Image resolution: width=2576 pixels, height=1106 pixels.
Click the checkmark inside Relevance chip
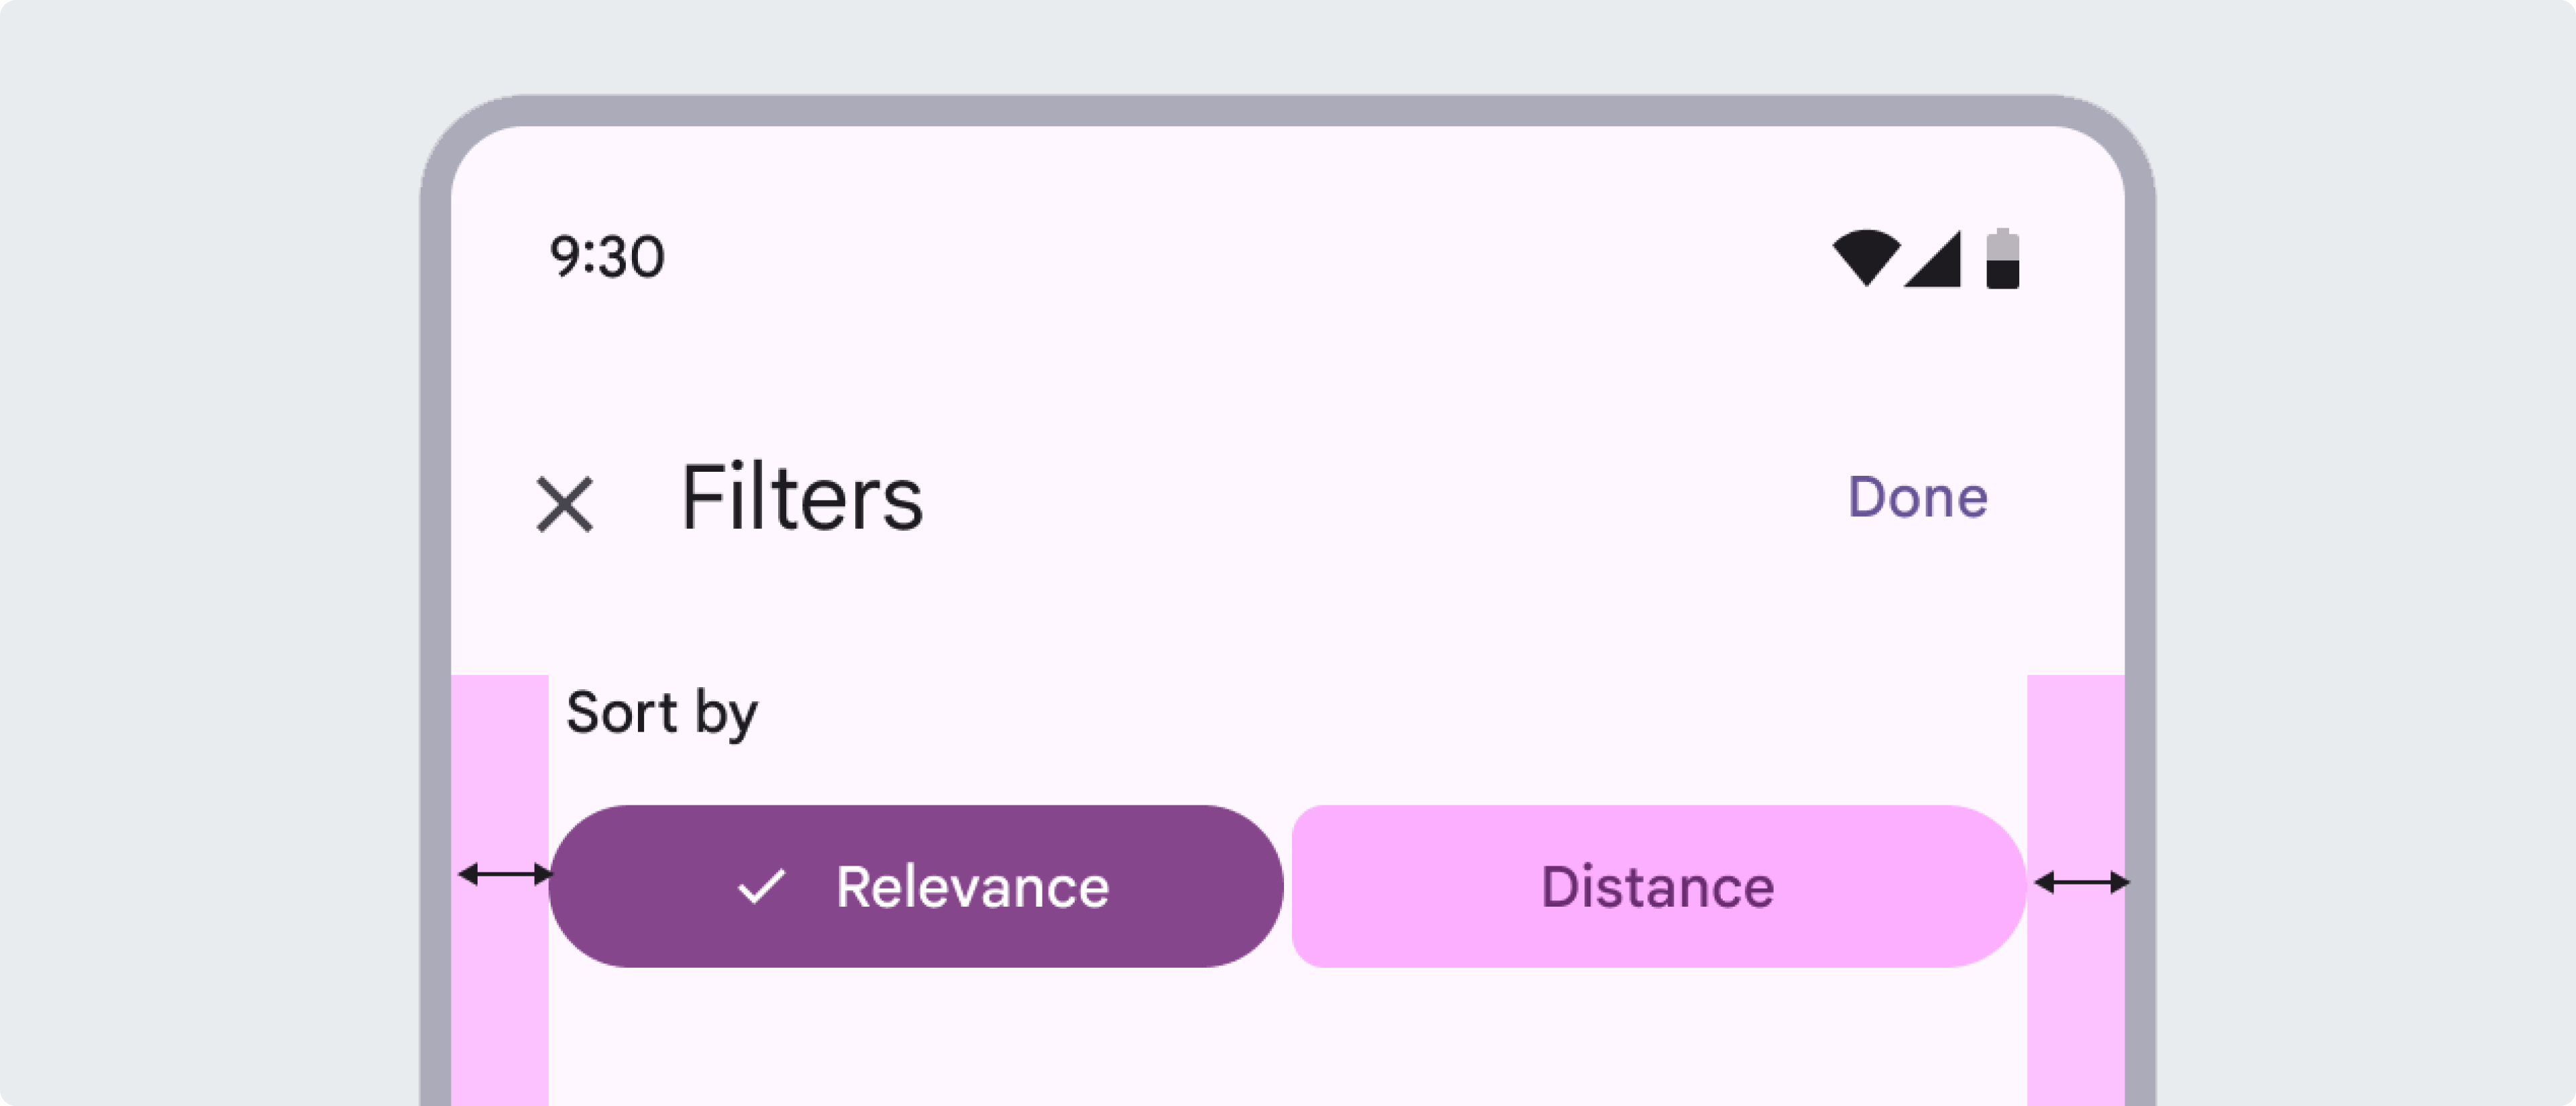pos(761,886)
